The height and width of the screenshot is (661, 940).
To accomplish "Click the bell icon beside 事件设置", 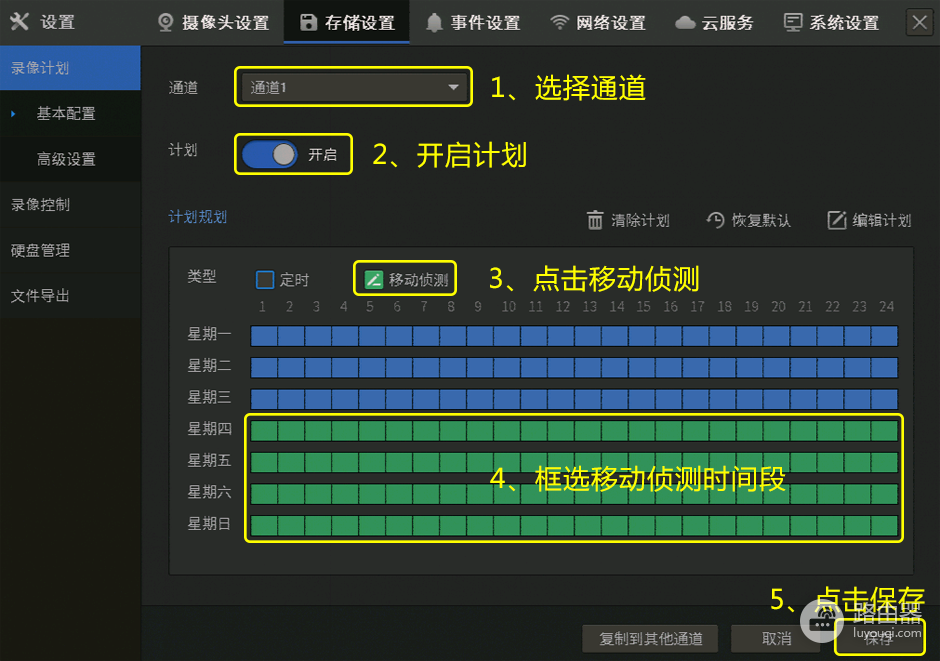I will (x=434, y=23).
